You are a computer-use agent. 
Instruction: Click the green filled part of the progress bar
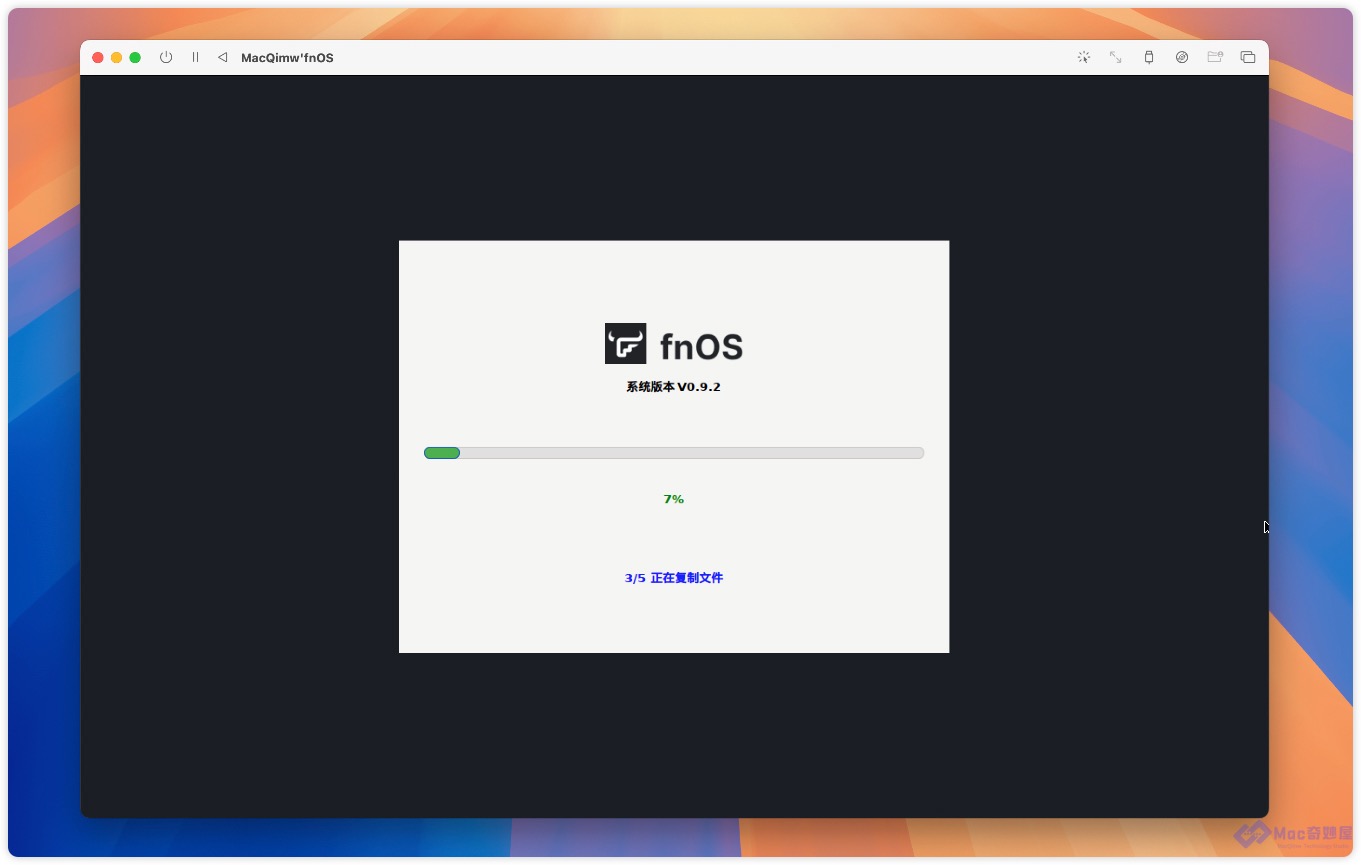(442, 453)
